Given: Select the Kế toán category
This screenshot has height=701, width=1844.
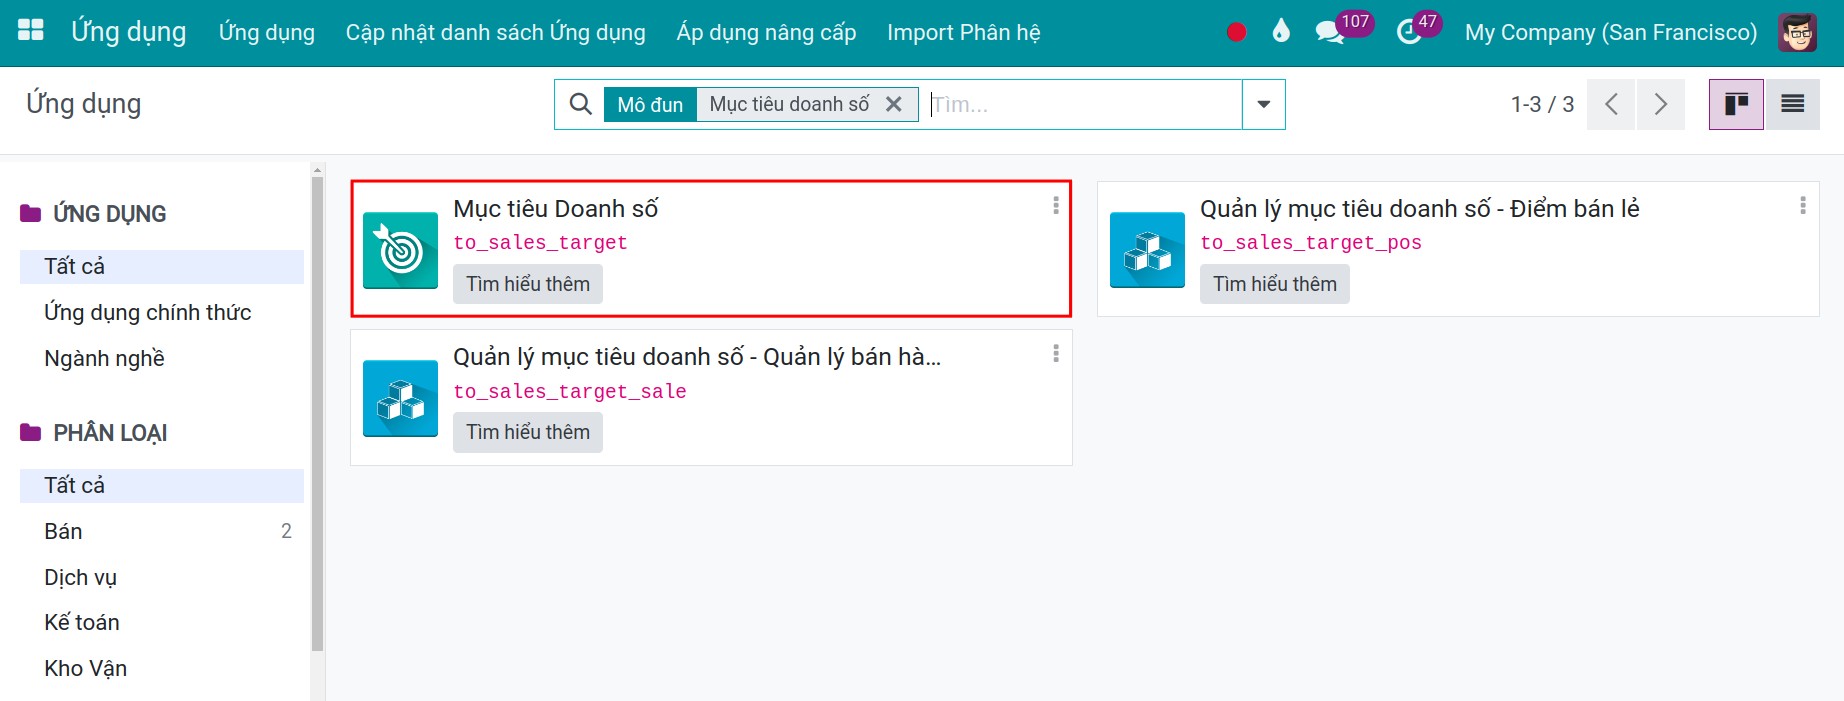Looking at the screenshot, I should point(162,622).
